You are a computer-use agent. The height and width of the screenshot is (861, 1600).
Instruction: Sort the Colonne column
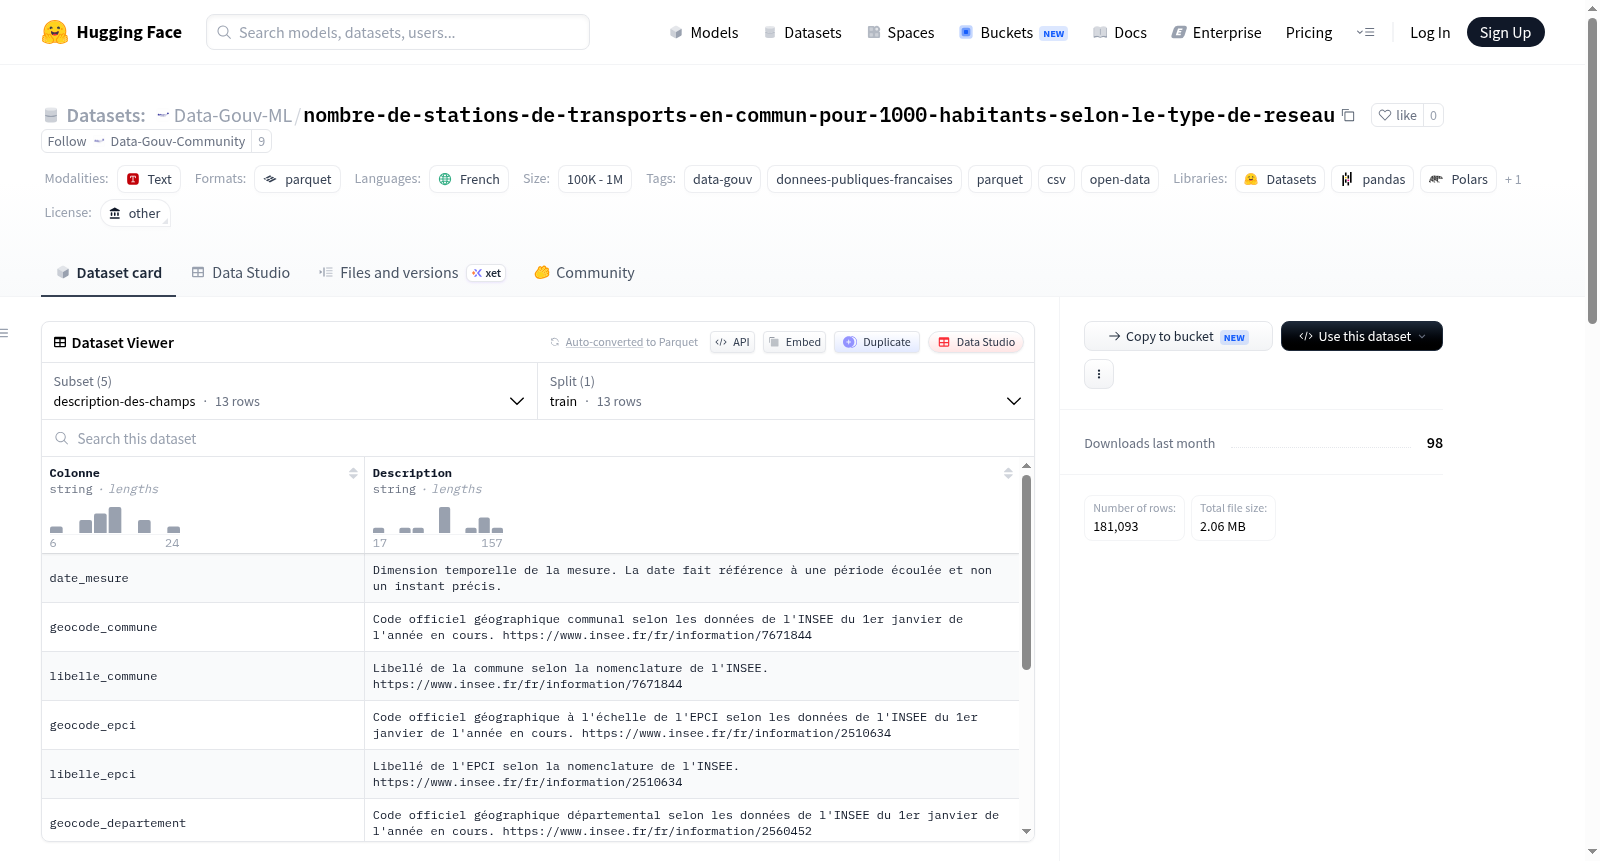(x=353, y=473)
